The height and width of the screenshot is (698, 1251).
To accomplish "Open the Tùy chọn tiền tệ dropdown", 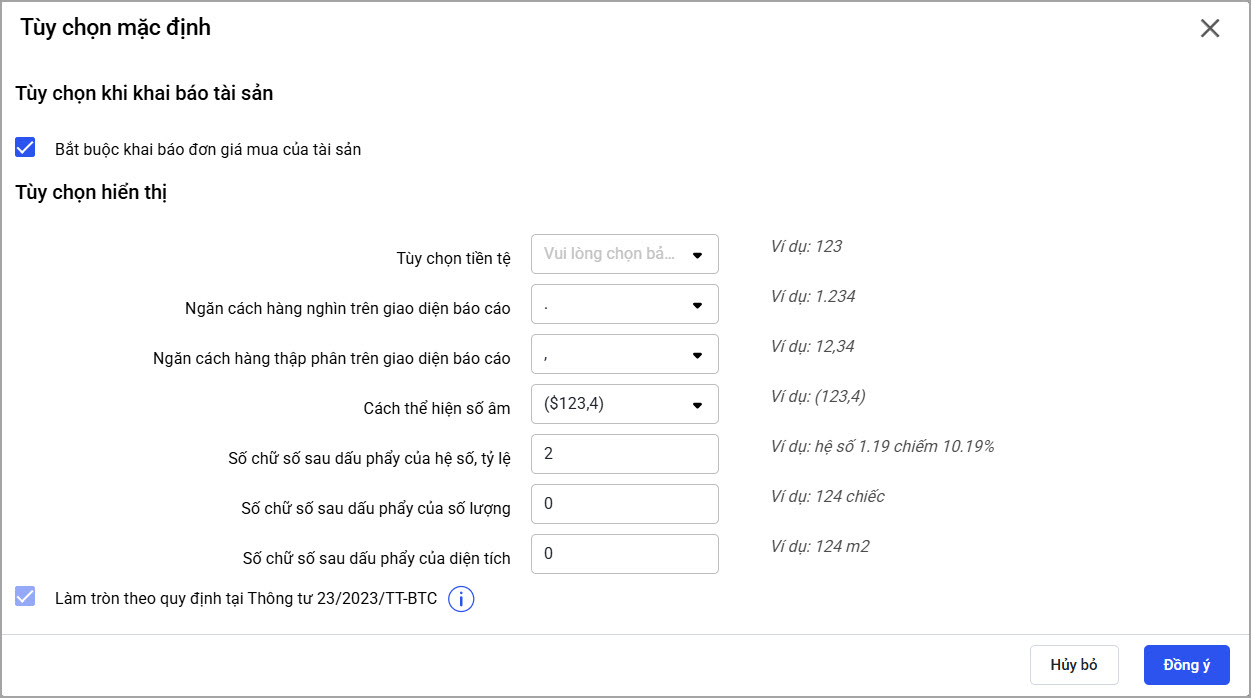I will pos(624,254).
